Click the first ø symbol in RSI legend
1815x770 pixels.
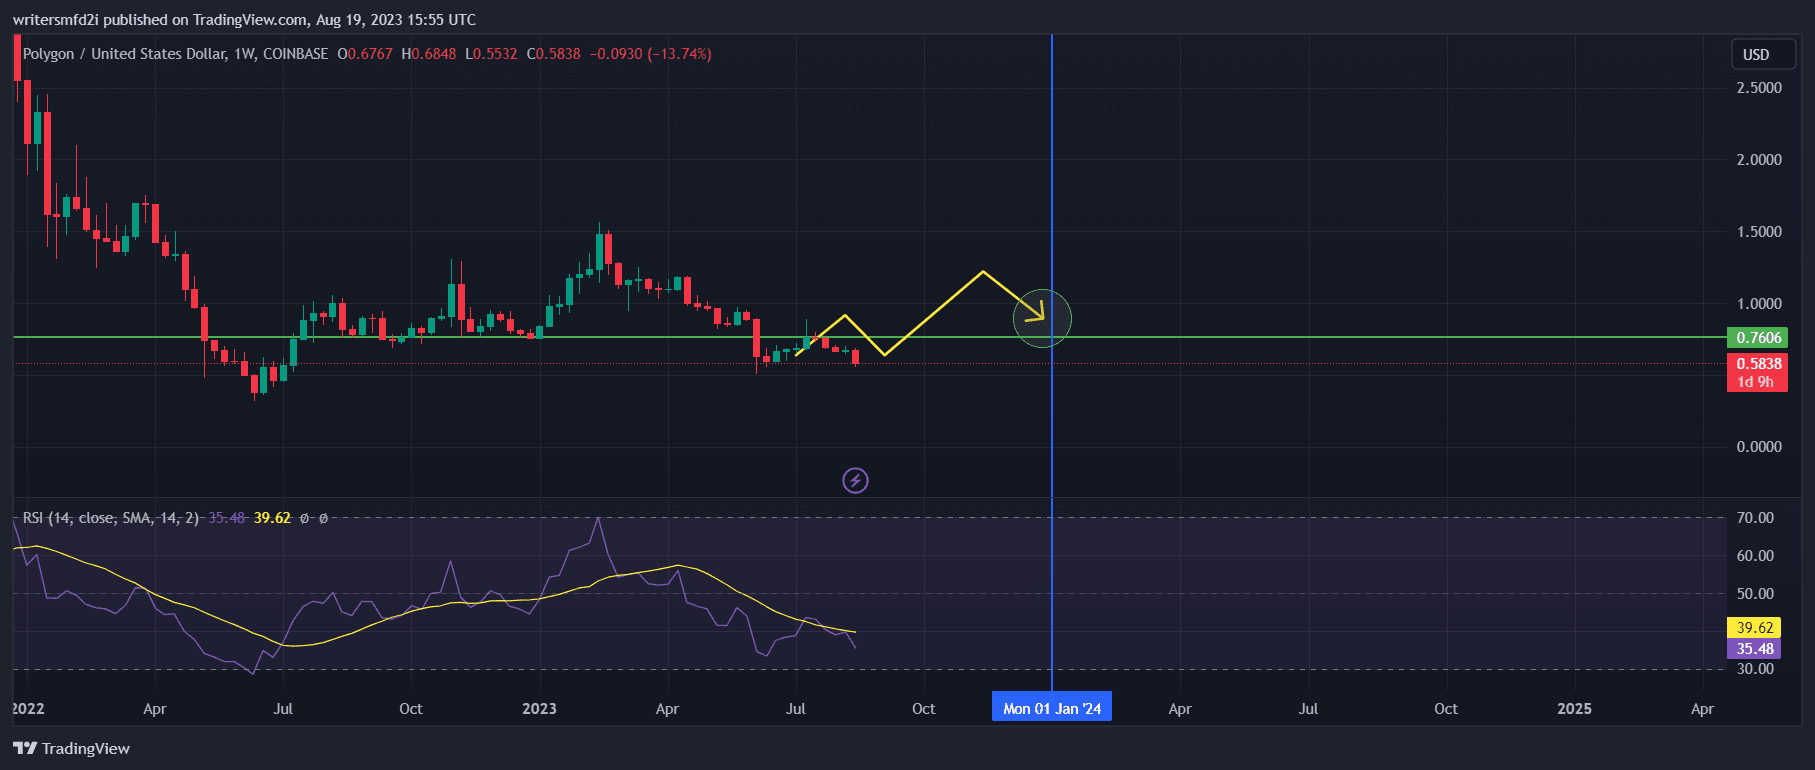[305, 518]
